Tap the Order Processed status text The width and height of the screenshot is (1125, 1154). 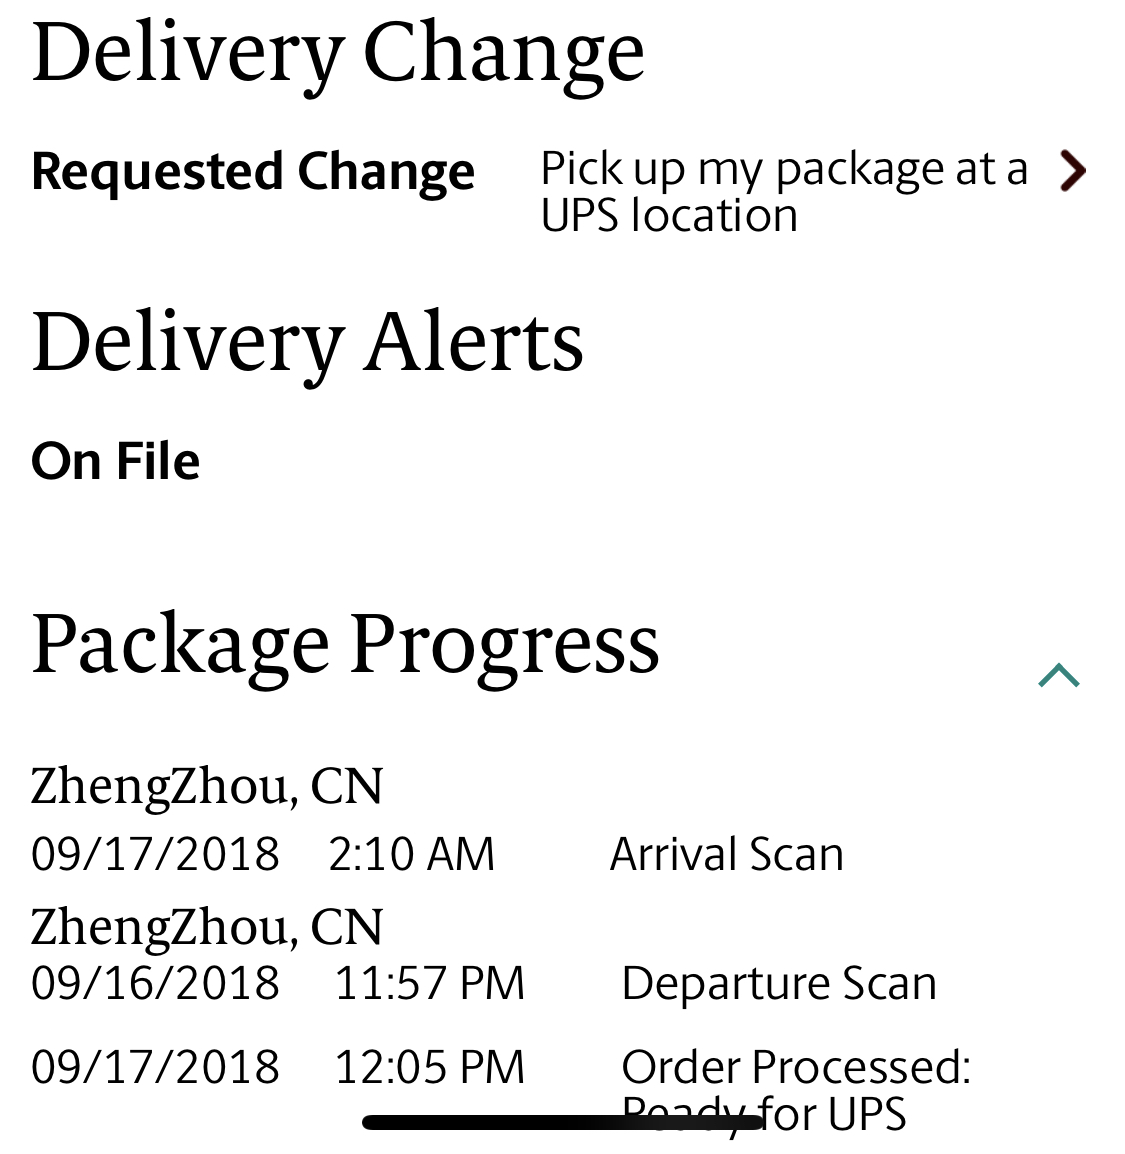(x=796, y=1067)
